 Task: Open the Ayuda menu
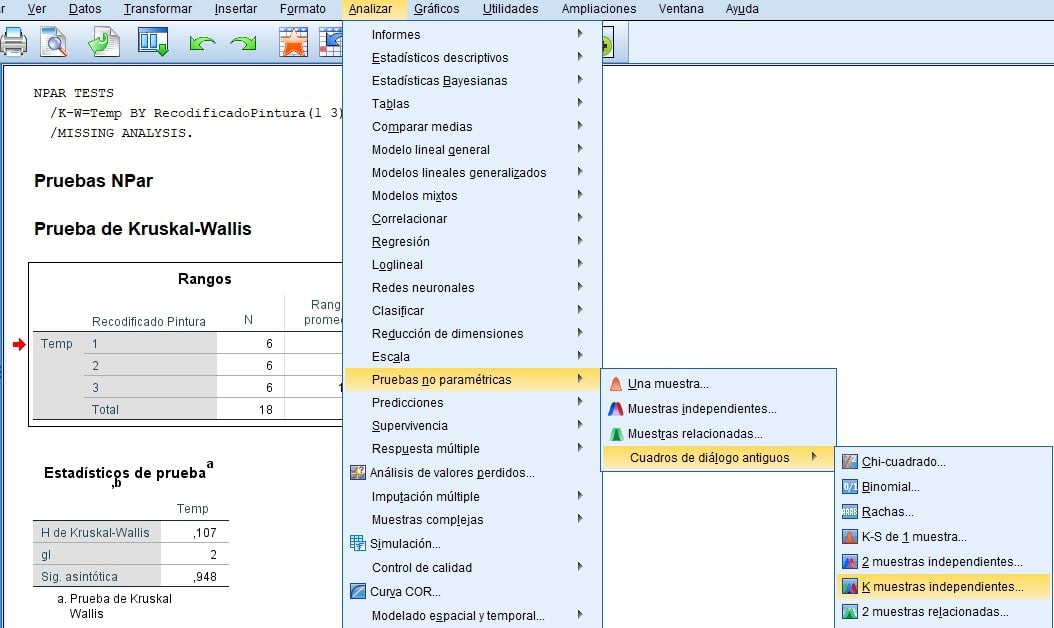(742, 9)
